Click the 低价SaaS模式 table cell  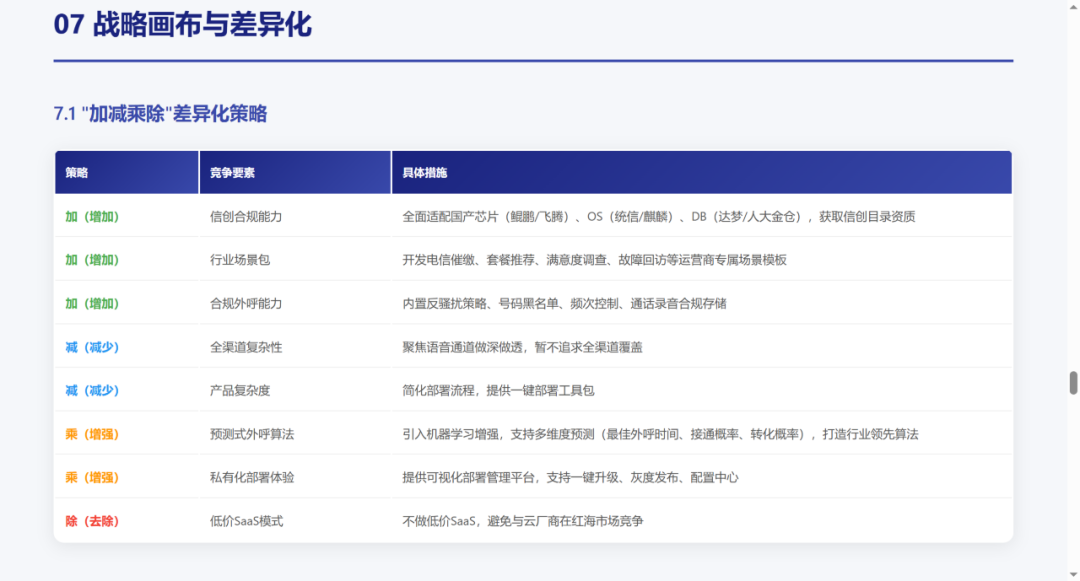(246, 521)
